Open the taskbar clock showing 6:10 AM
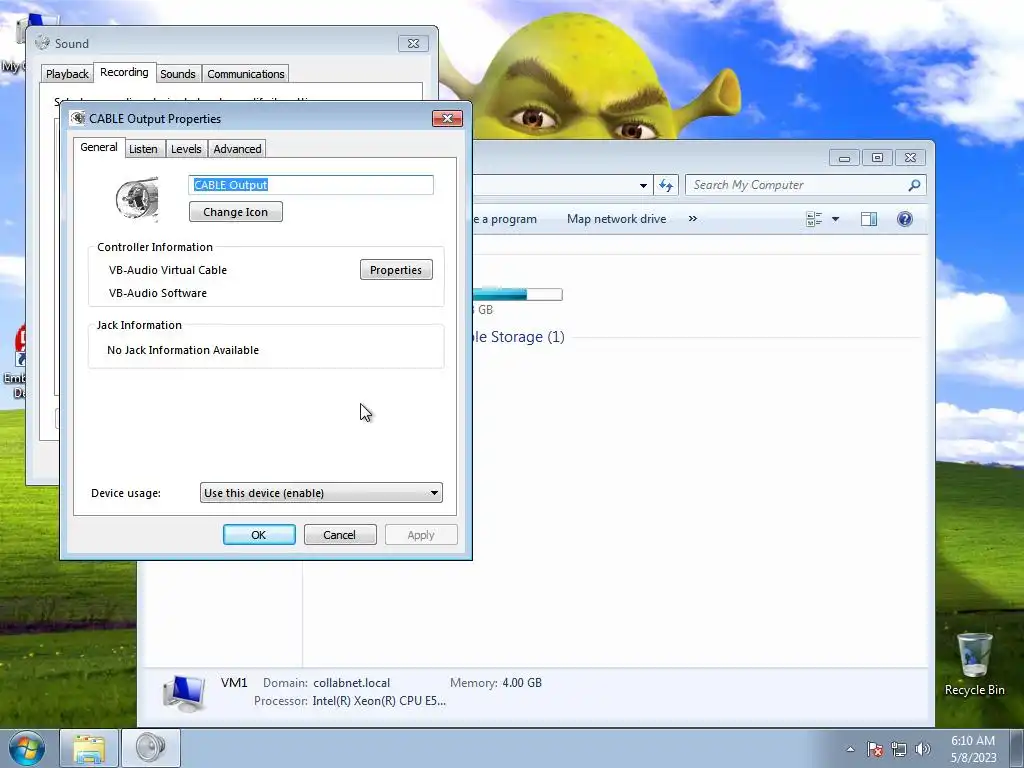Screen dimensions: 1024x768 [973, 749]
